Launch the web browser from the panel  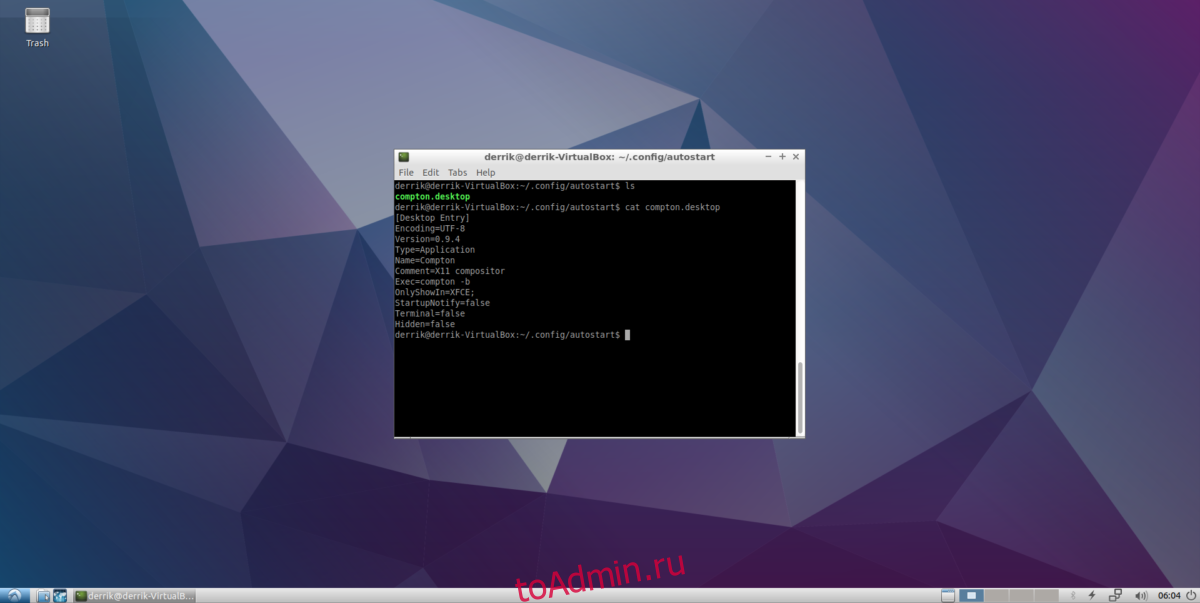(61, 596)
